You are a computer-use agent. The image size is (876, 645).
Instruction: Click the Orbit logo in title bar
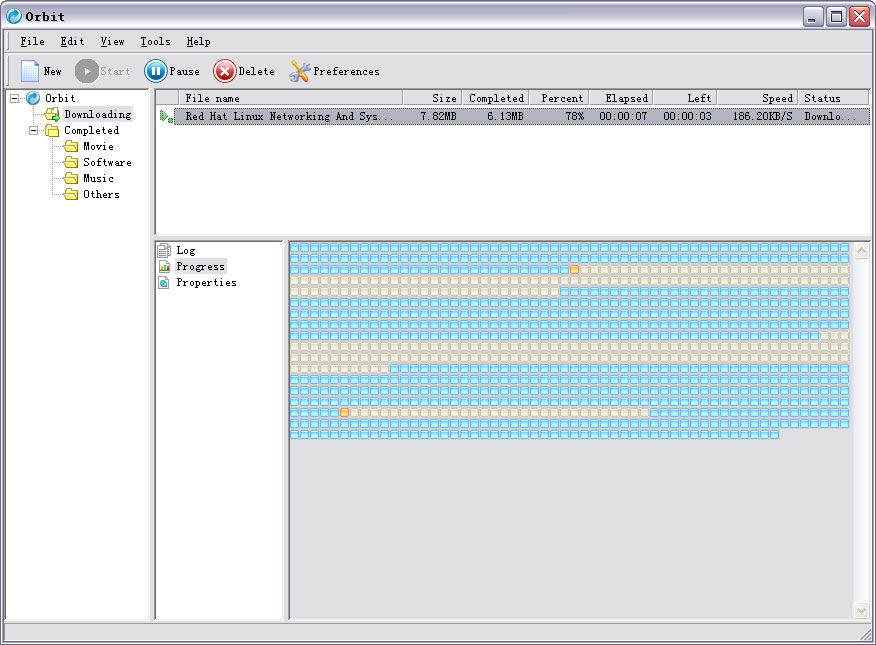(14, 16)
